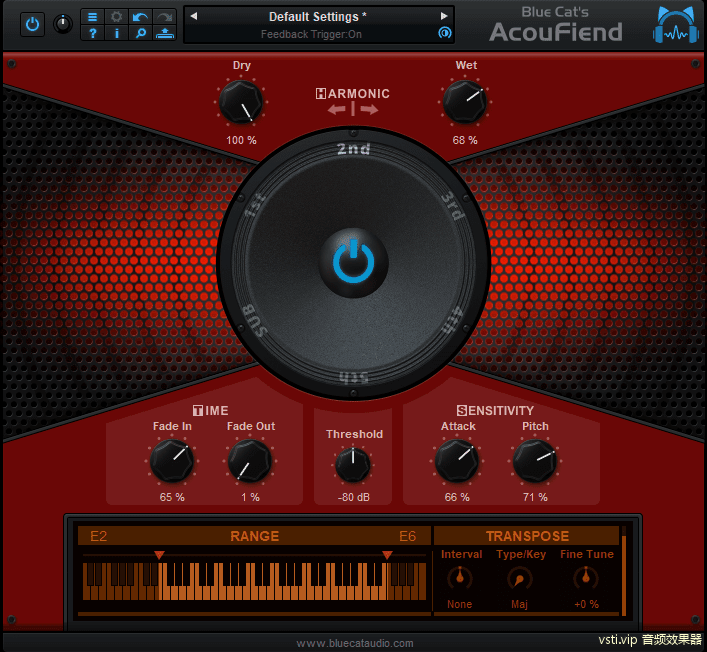Click the Transpose Type/Key knob
The height and width of the screenshot is (652, 707).
tap(519, 578)
